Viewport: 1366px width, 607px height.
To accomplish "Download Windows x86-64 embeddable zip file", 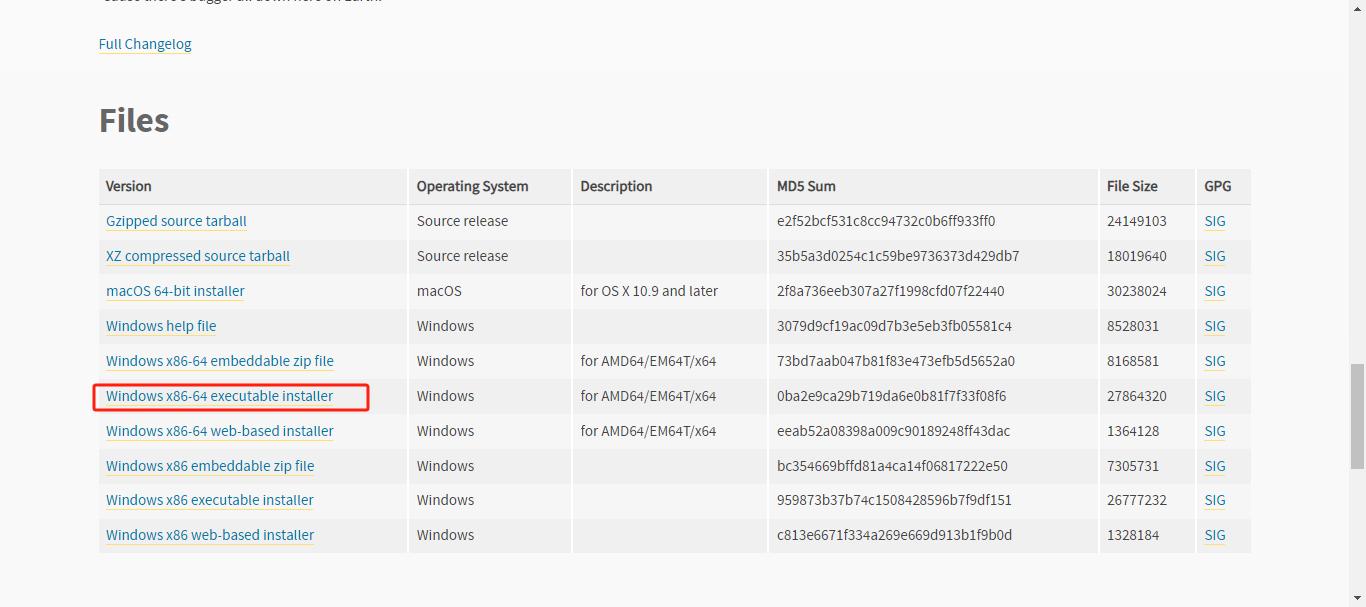I will pos(220,361).
